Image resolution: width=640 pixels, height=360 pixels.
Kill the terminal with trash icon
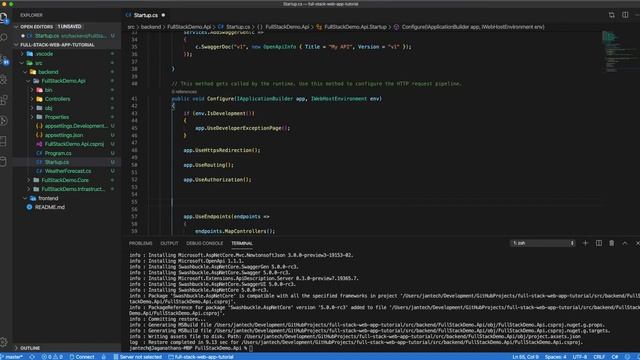(x=611, y=243)
